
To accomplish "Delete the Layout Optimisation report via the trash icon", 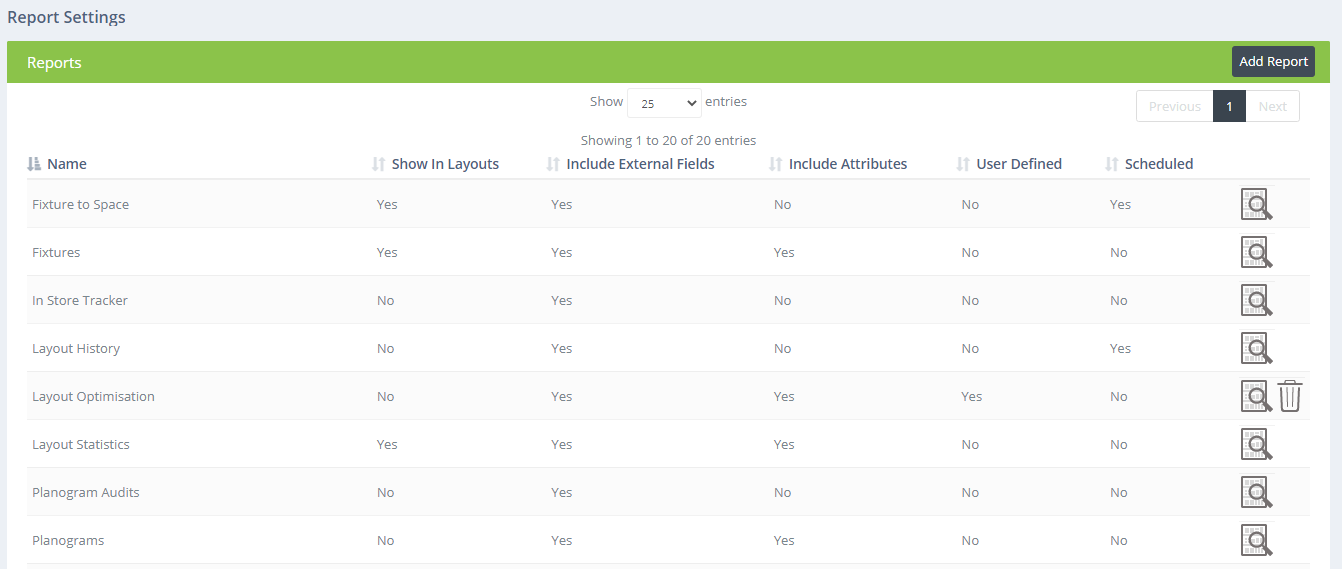I will tap(1290, 396).
